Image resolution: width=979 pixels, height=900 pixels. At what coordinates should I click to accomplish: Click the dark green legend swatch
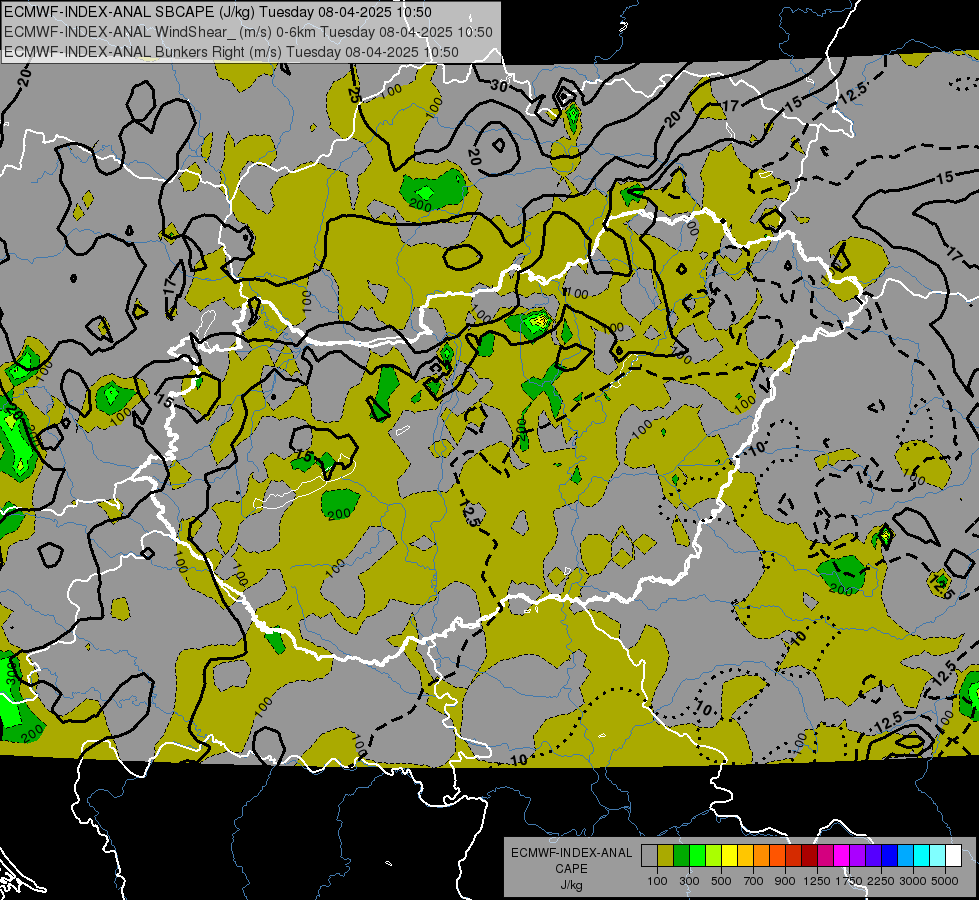pyautogui.click(x=681, y=855)
